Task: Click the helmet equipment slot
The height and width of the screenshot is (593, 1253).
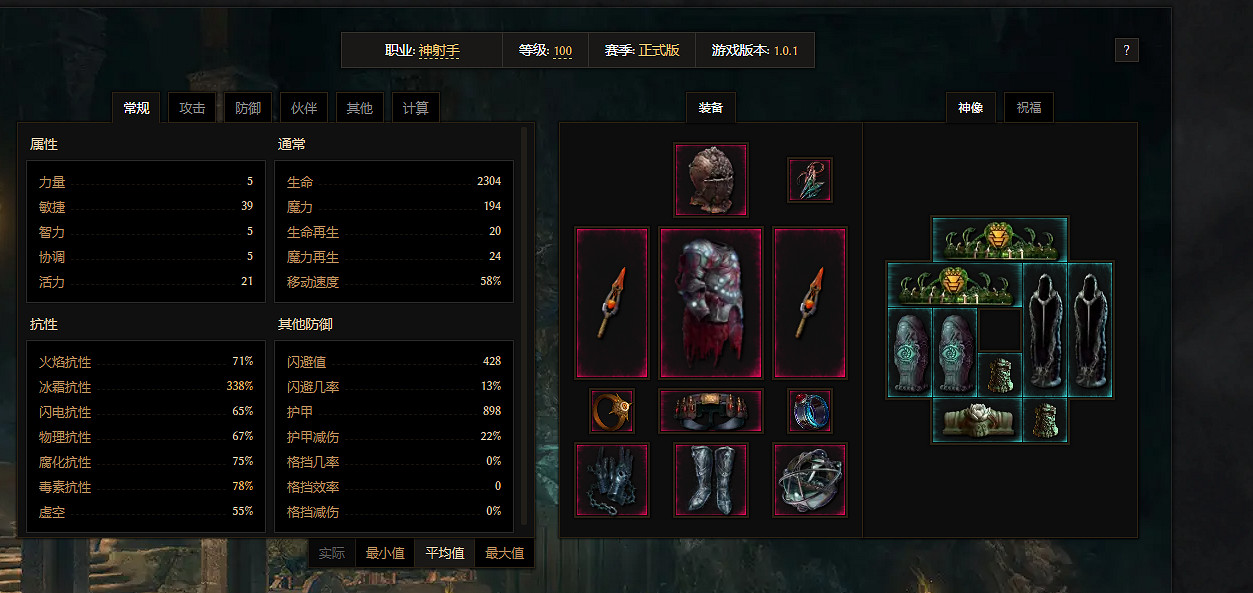Action: pyautogui.click(x=711, y=180)
